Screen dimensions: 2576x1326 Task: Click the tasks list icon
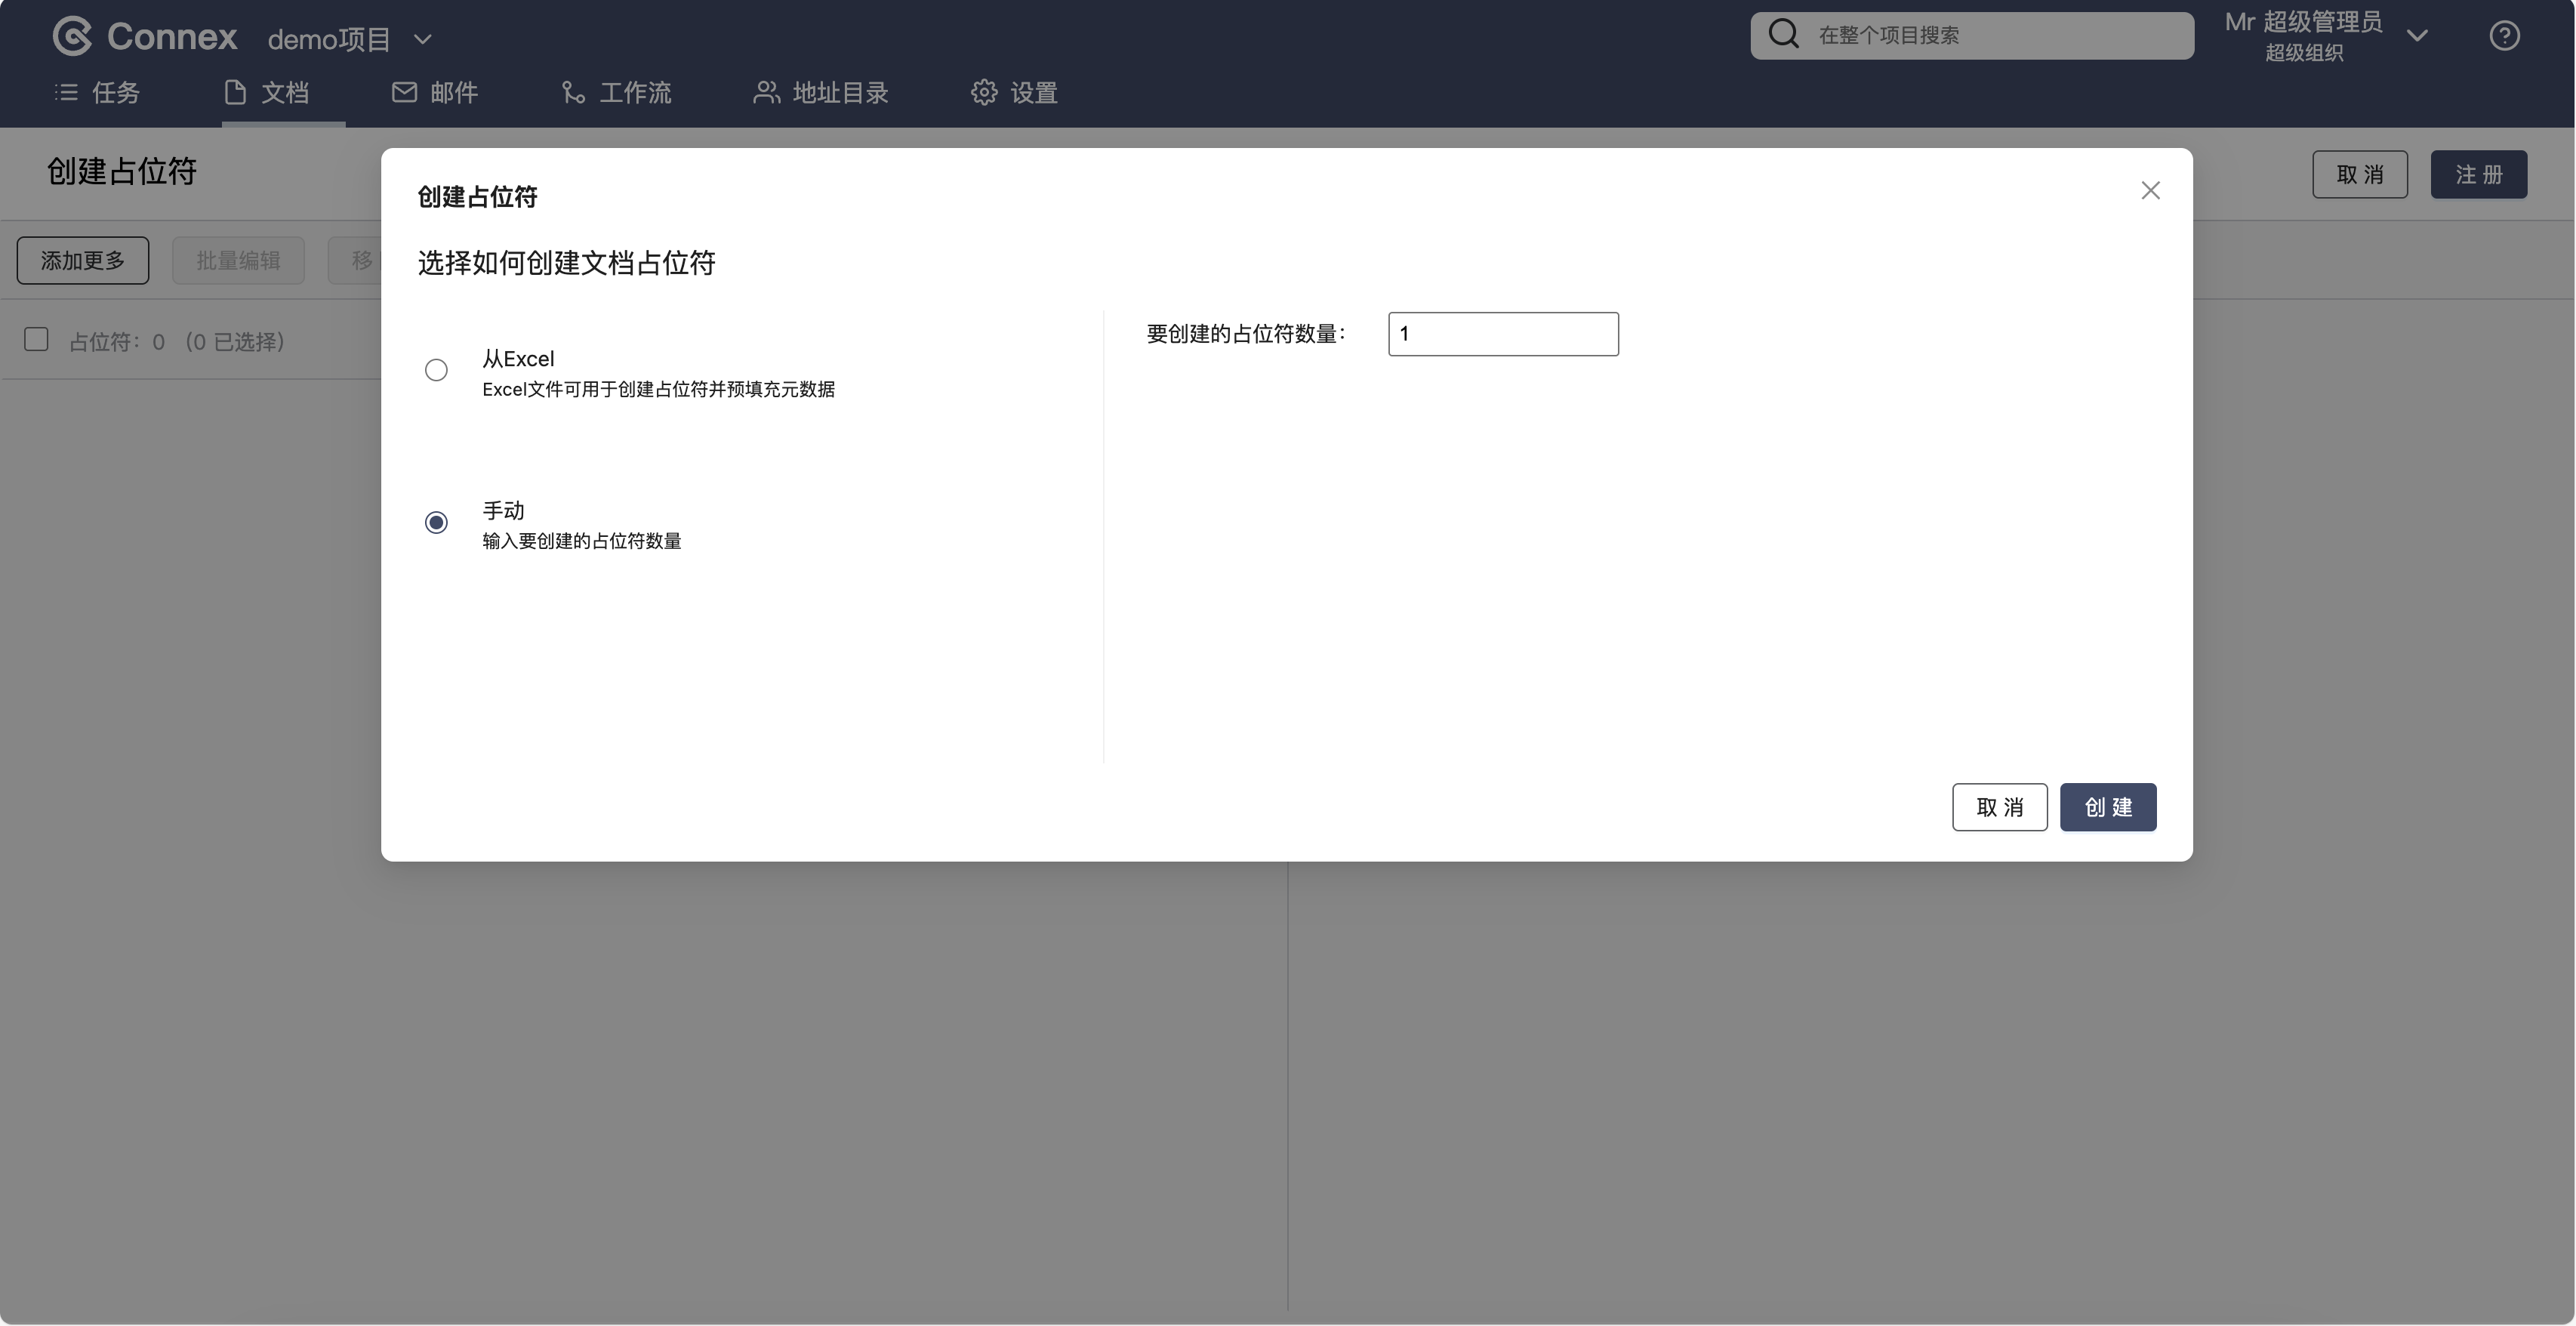pyautogui.click(x=66, y=93)
